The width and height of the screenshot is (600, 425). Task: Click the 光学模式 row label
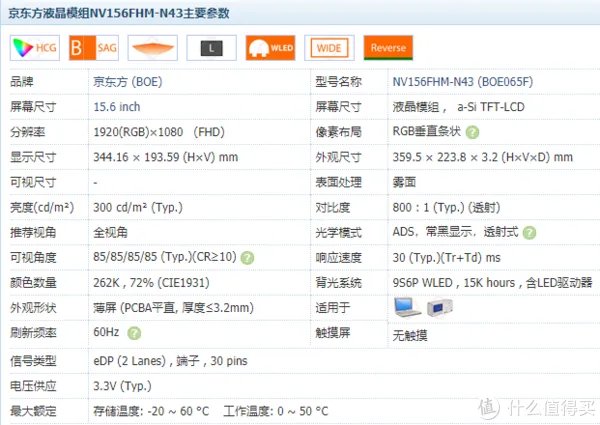click(x=339, y=232)
